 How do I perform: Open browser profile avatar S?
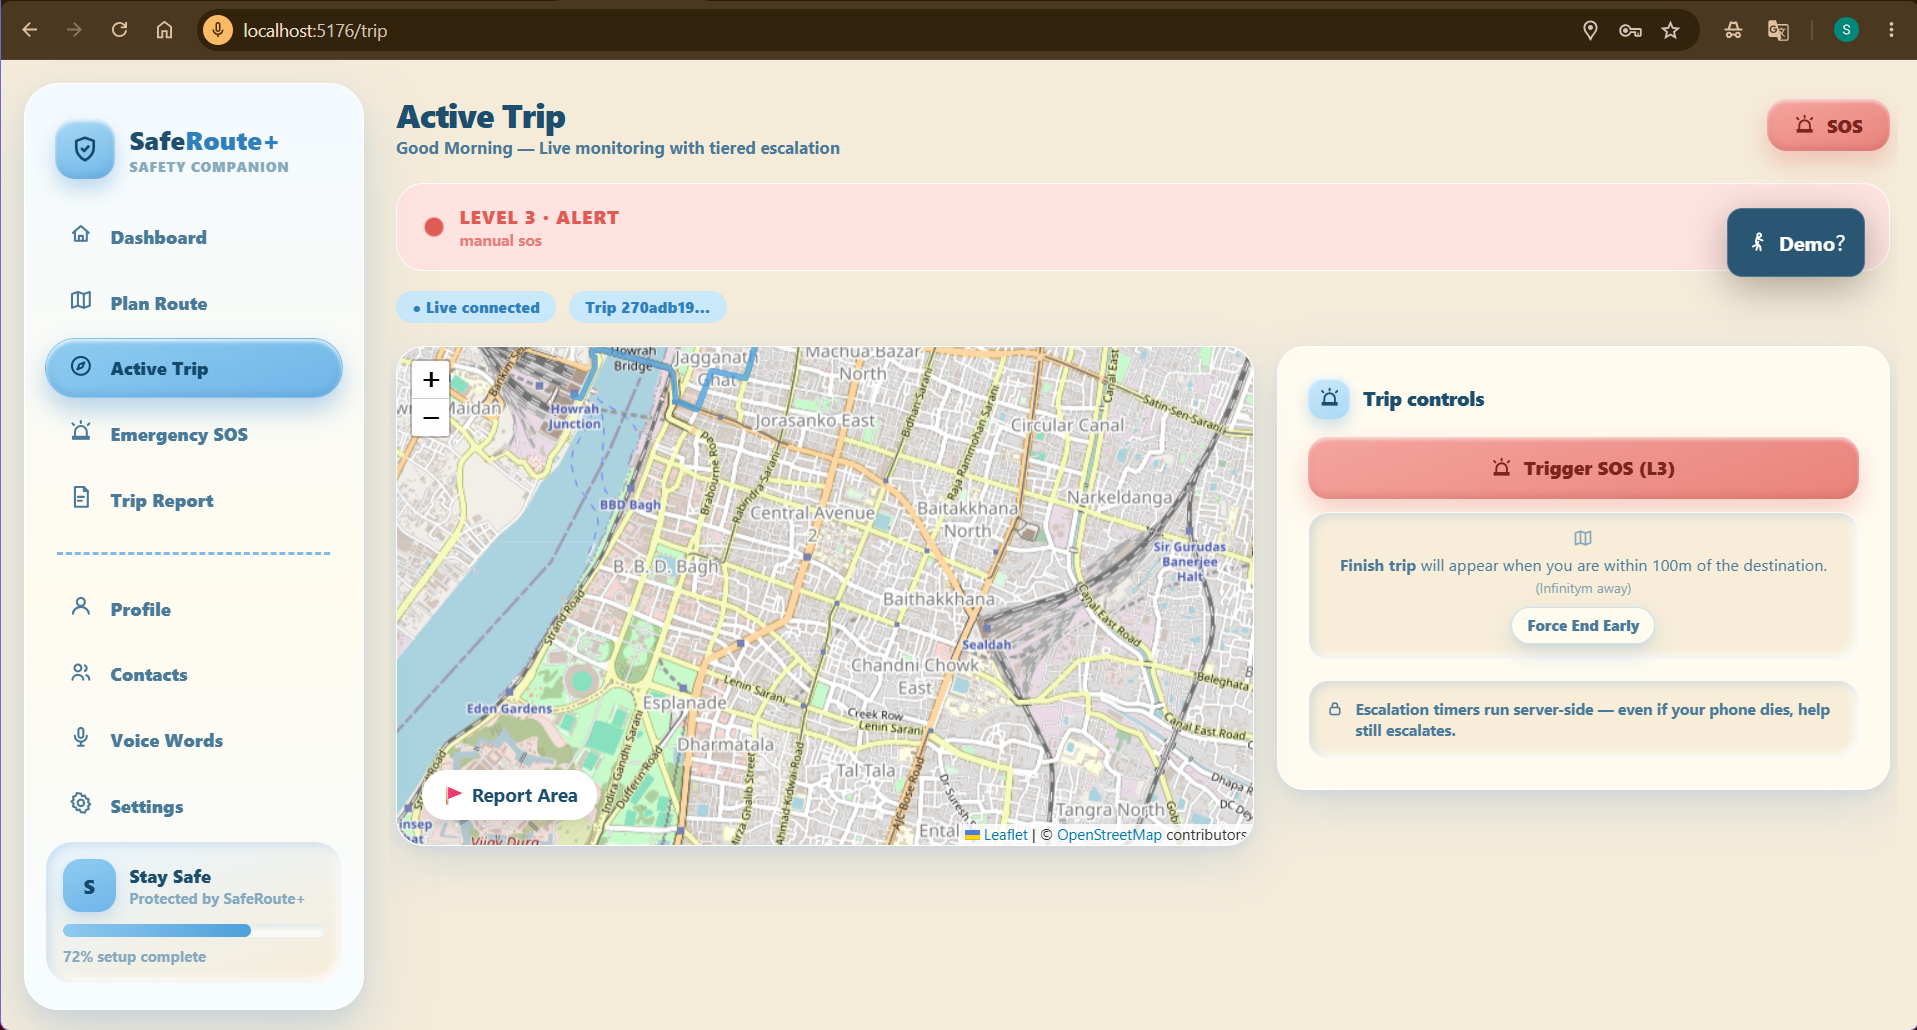tap(1846, 30)
